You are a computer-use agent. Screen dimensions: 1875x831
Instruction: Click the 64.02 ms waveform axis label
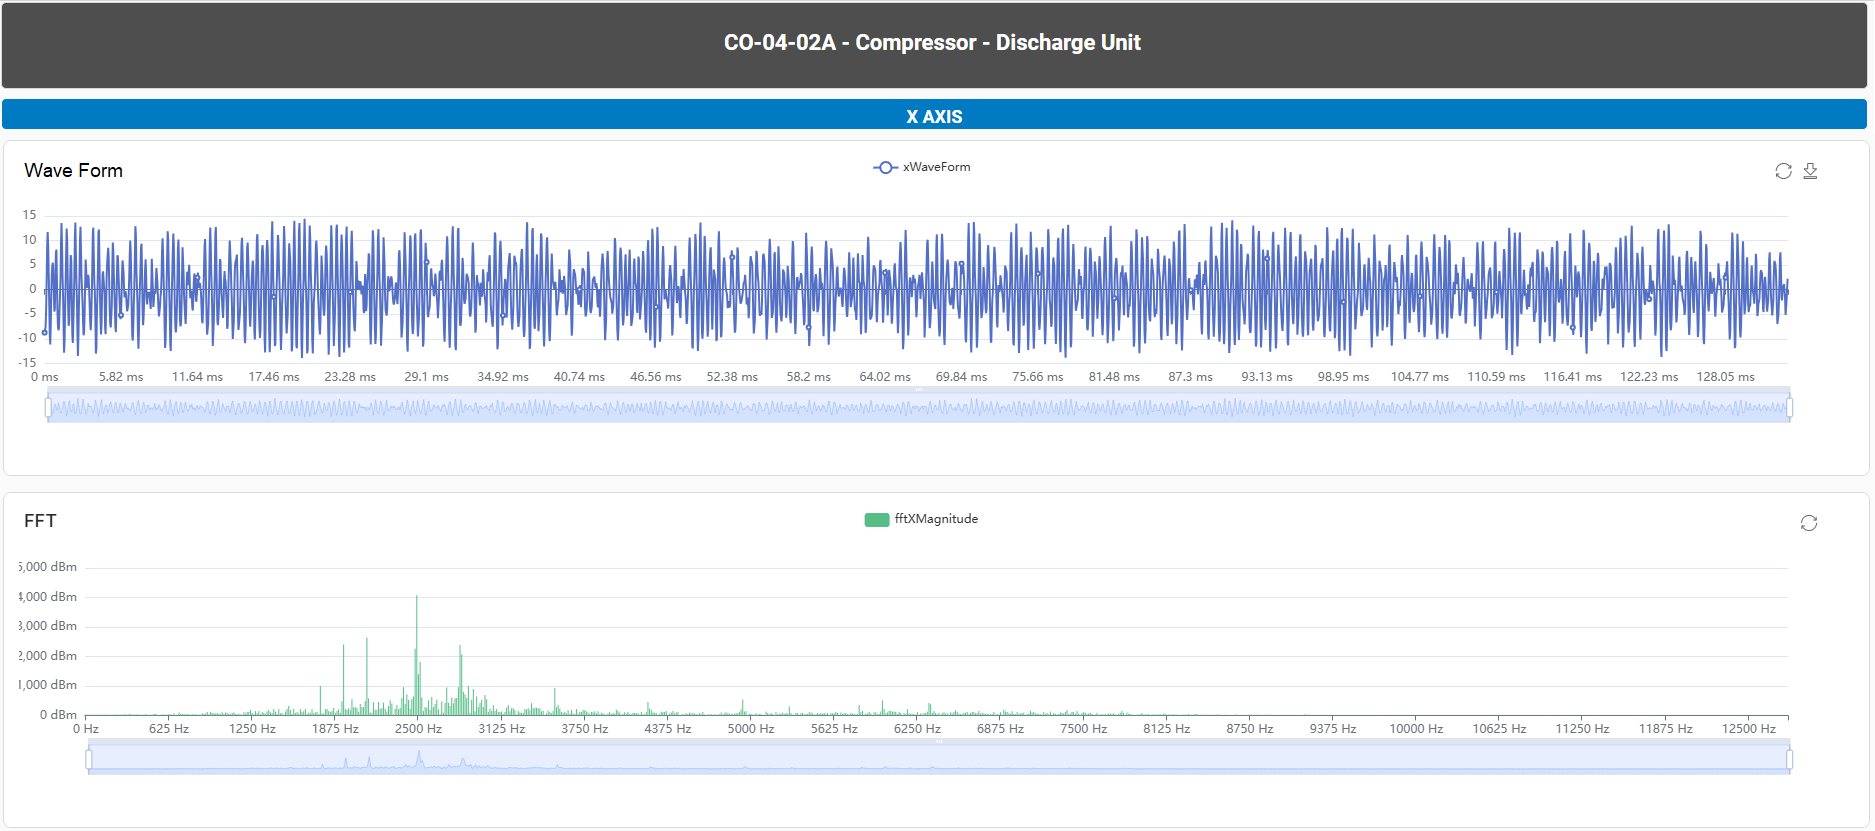click(x=885, y=377)
